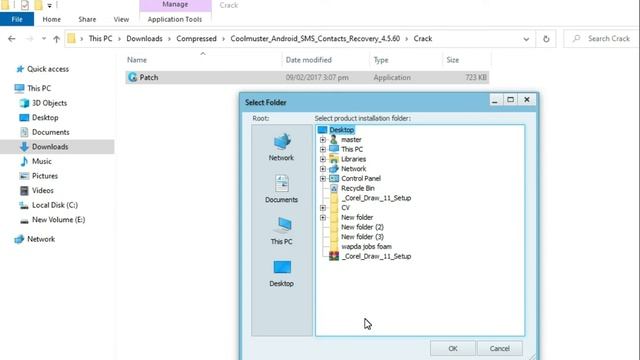Click the Downloads arrow icon in sidebar

(x=24, y=147)
